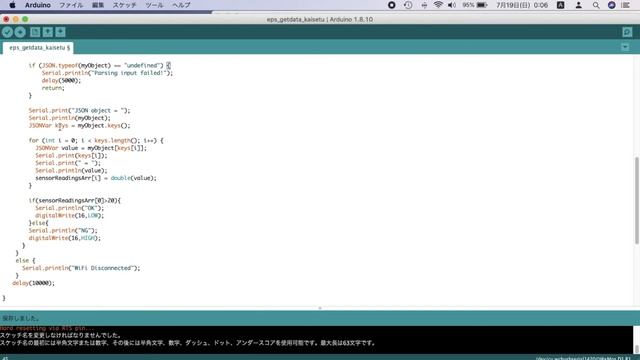Image resolution: width=640 pixels, height=360 pixels.
Task: Open a sketch with up-arrow icon
Action: pos(48,32)
